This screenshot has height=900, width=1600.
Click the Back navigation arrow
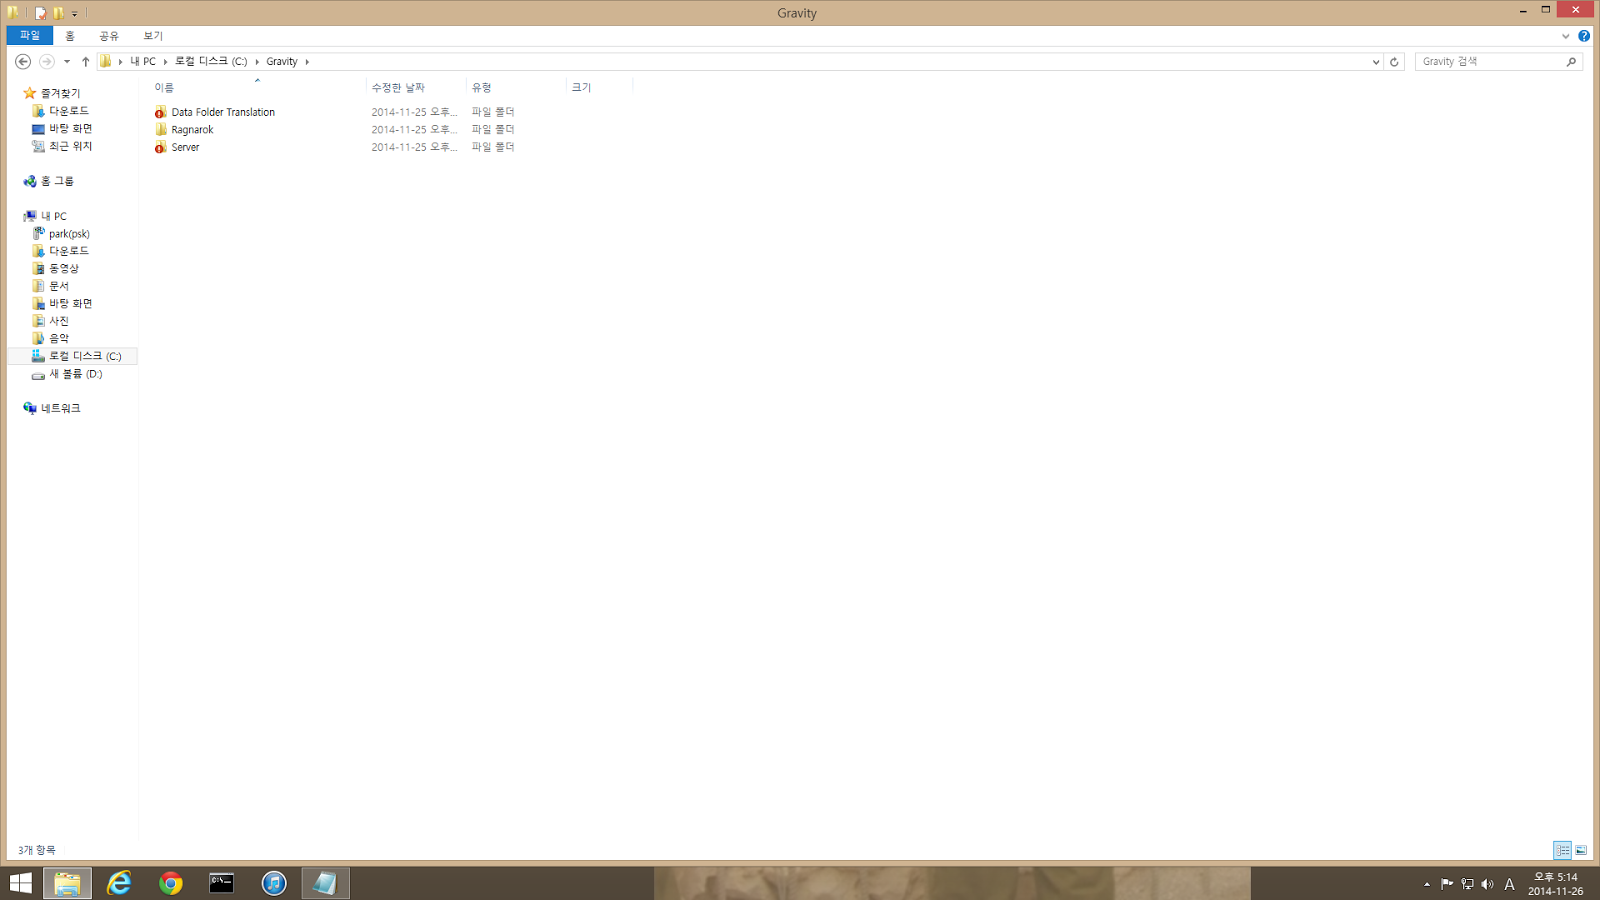(x=23, y=61)
